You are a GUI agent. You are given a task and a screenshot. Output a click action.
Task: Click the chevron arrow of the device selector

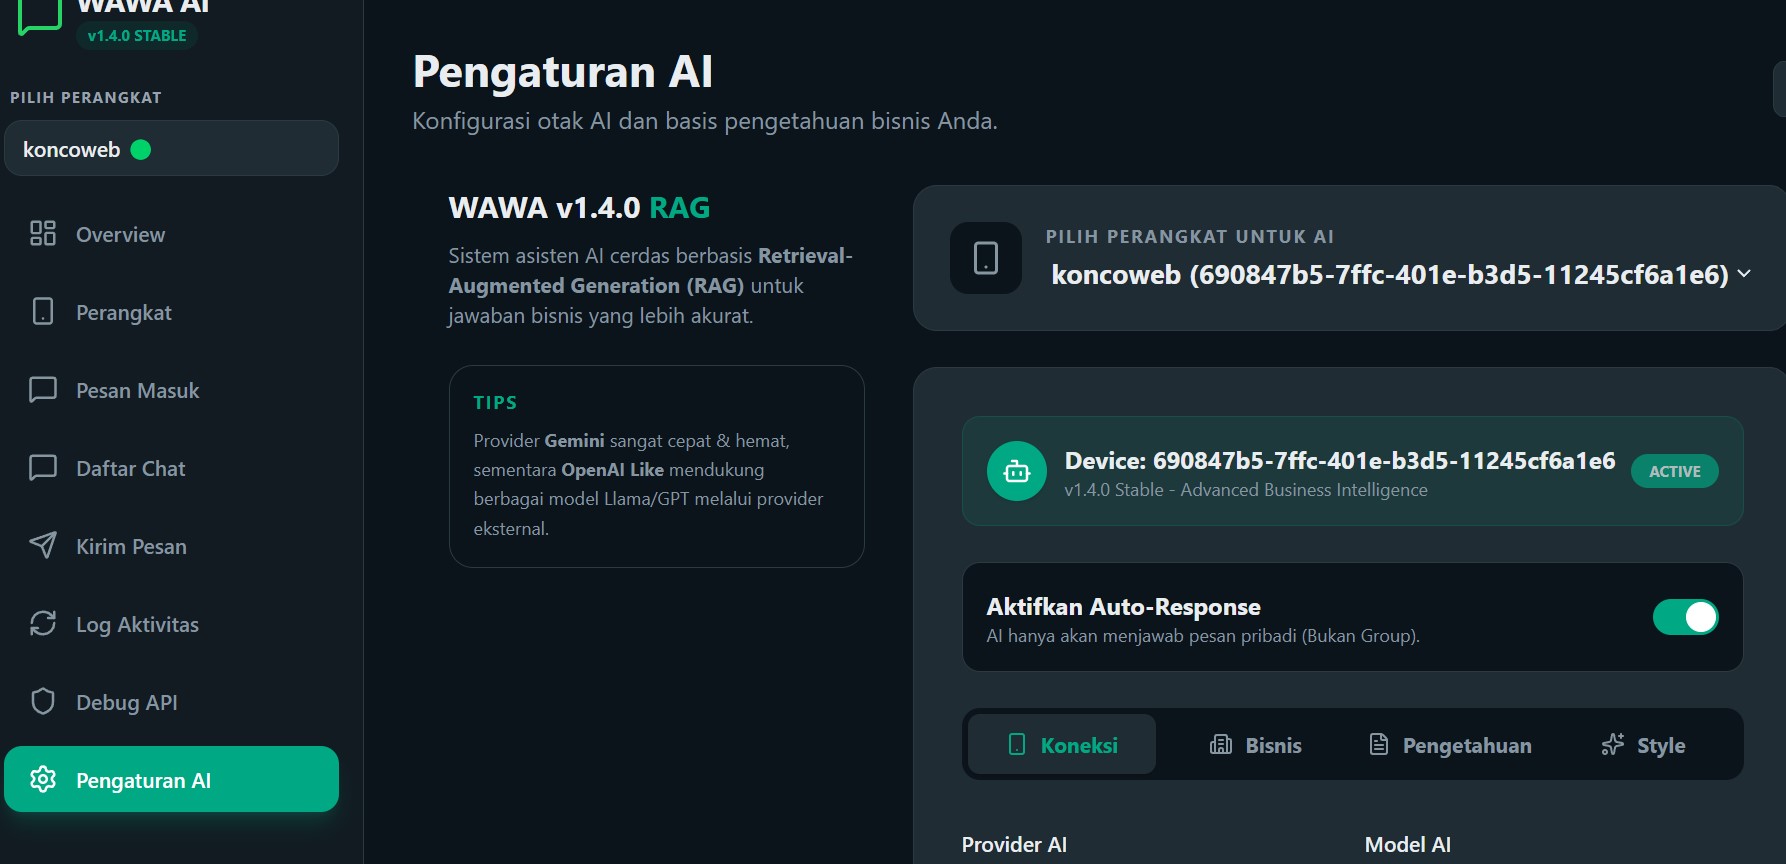(1744, 273)
